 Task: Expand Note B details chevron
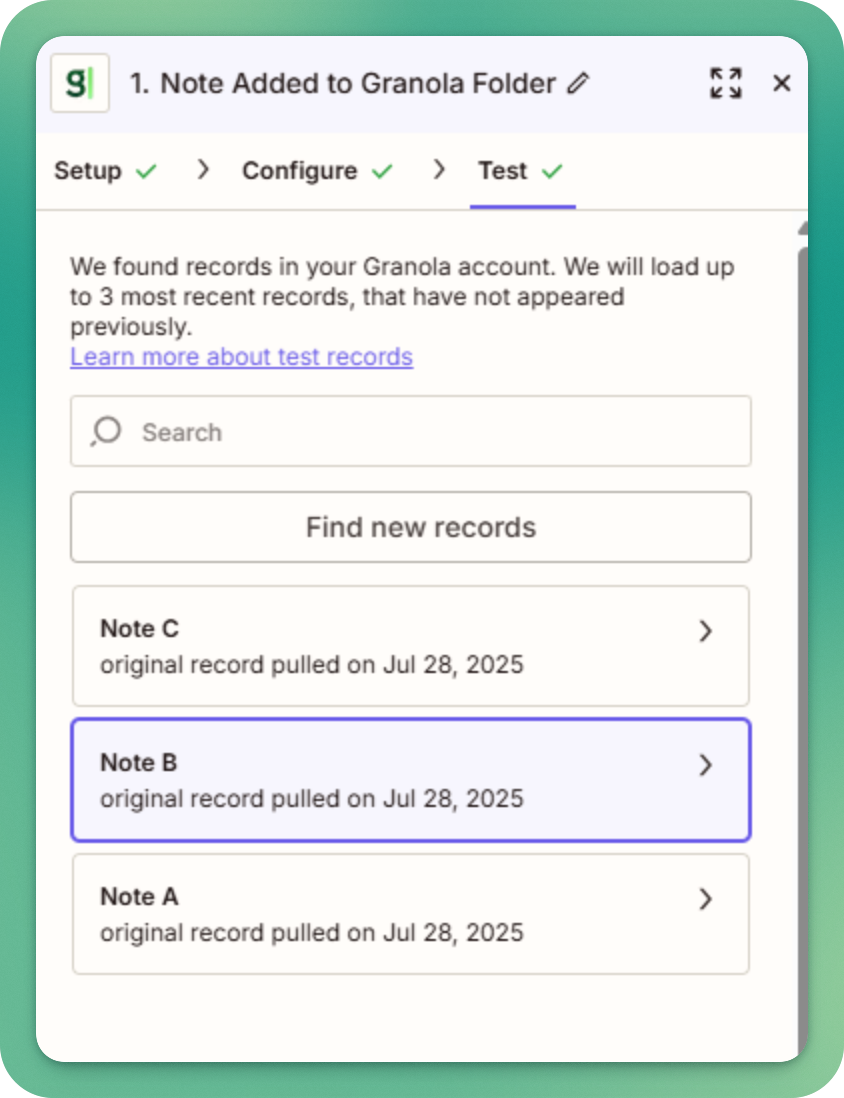[705, 765]
